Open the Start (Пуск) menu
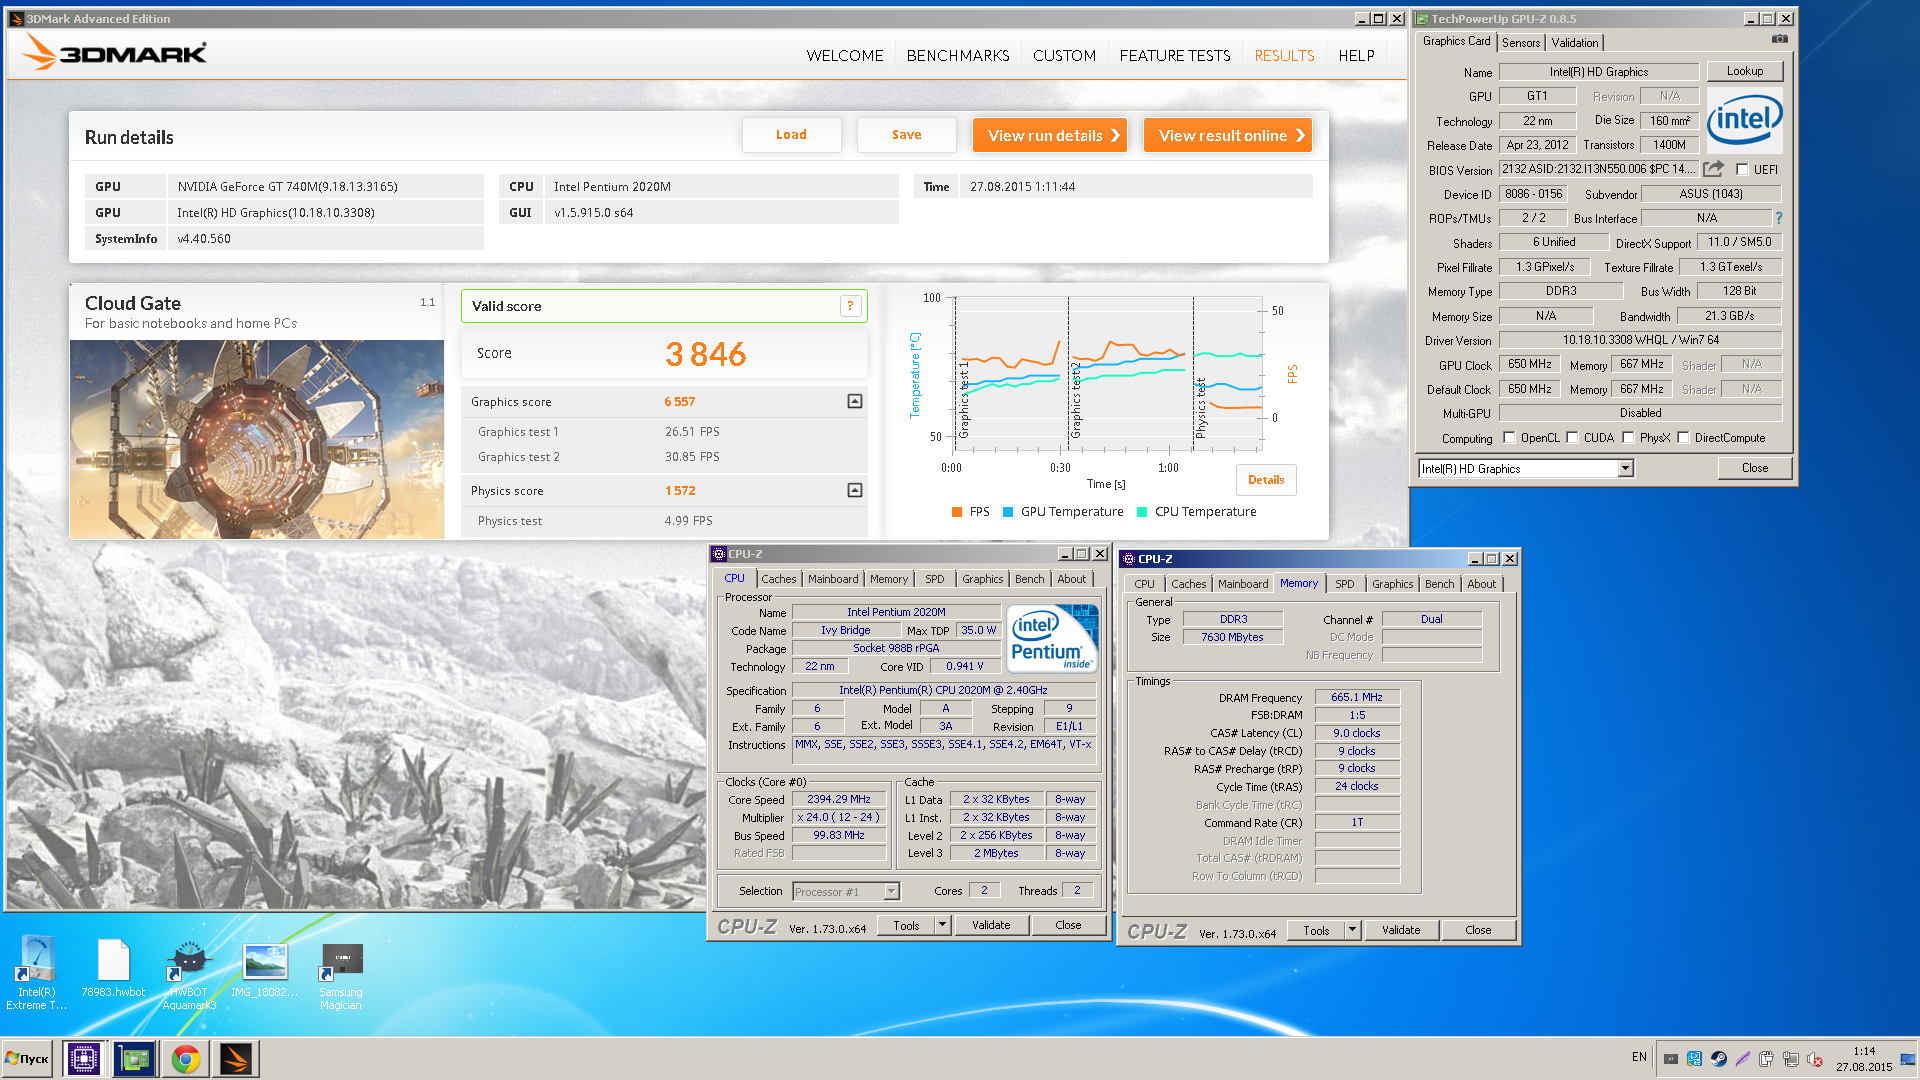The image size is (1920, 1080). (x=28, y=1059)
